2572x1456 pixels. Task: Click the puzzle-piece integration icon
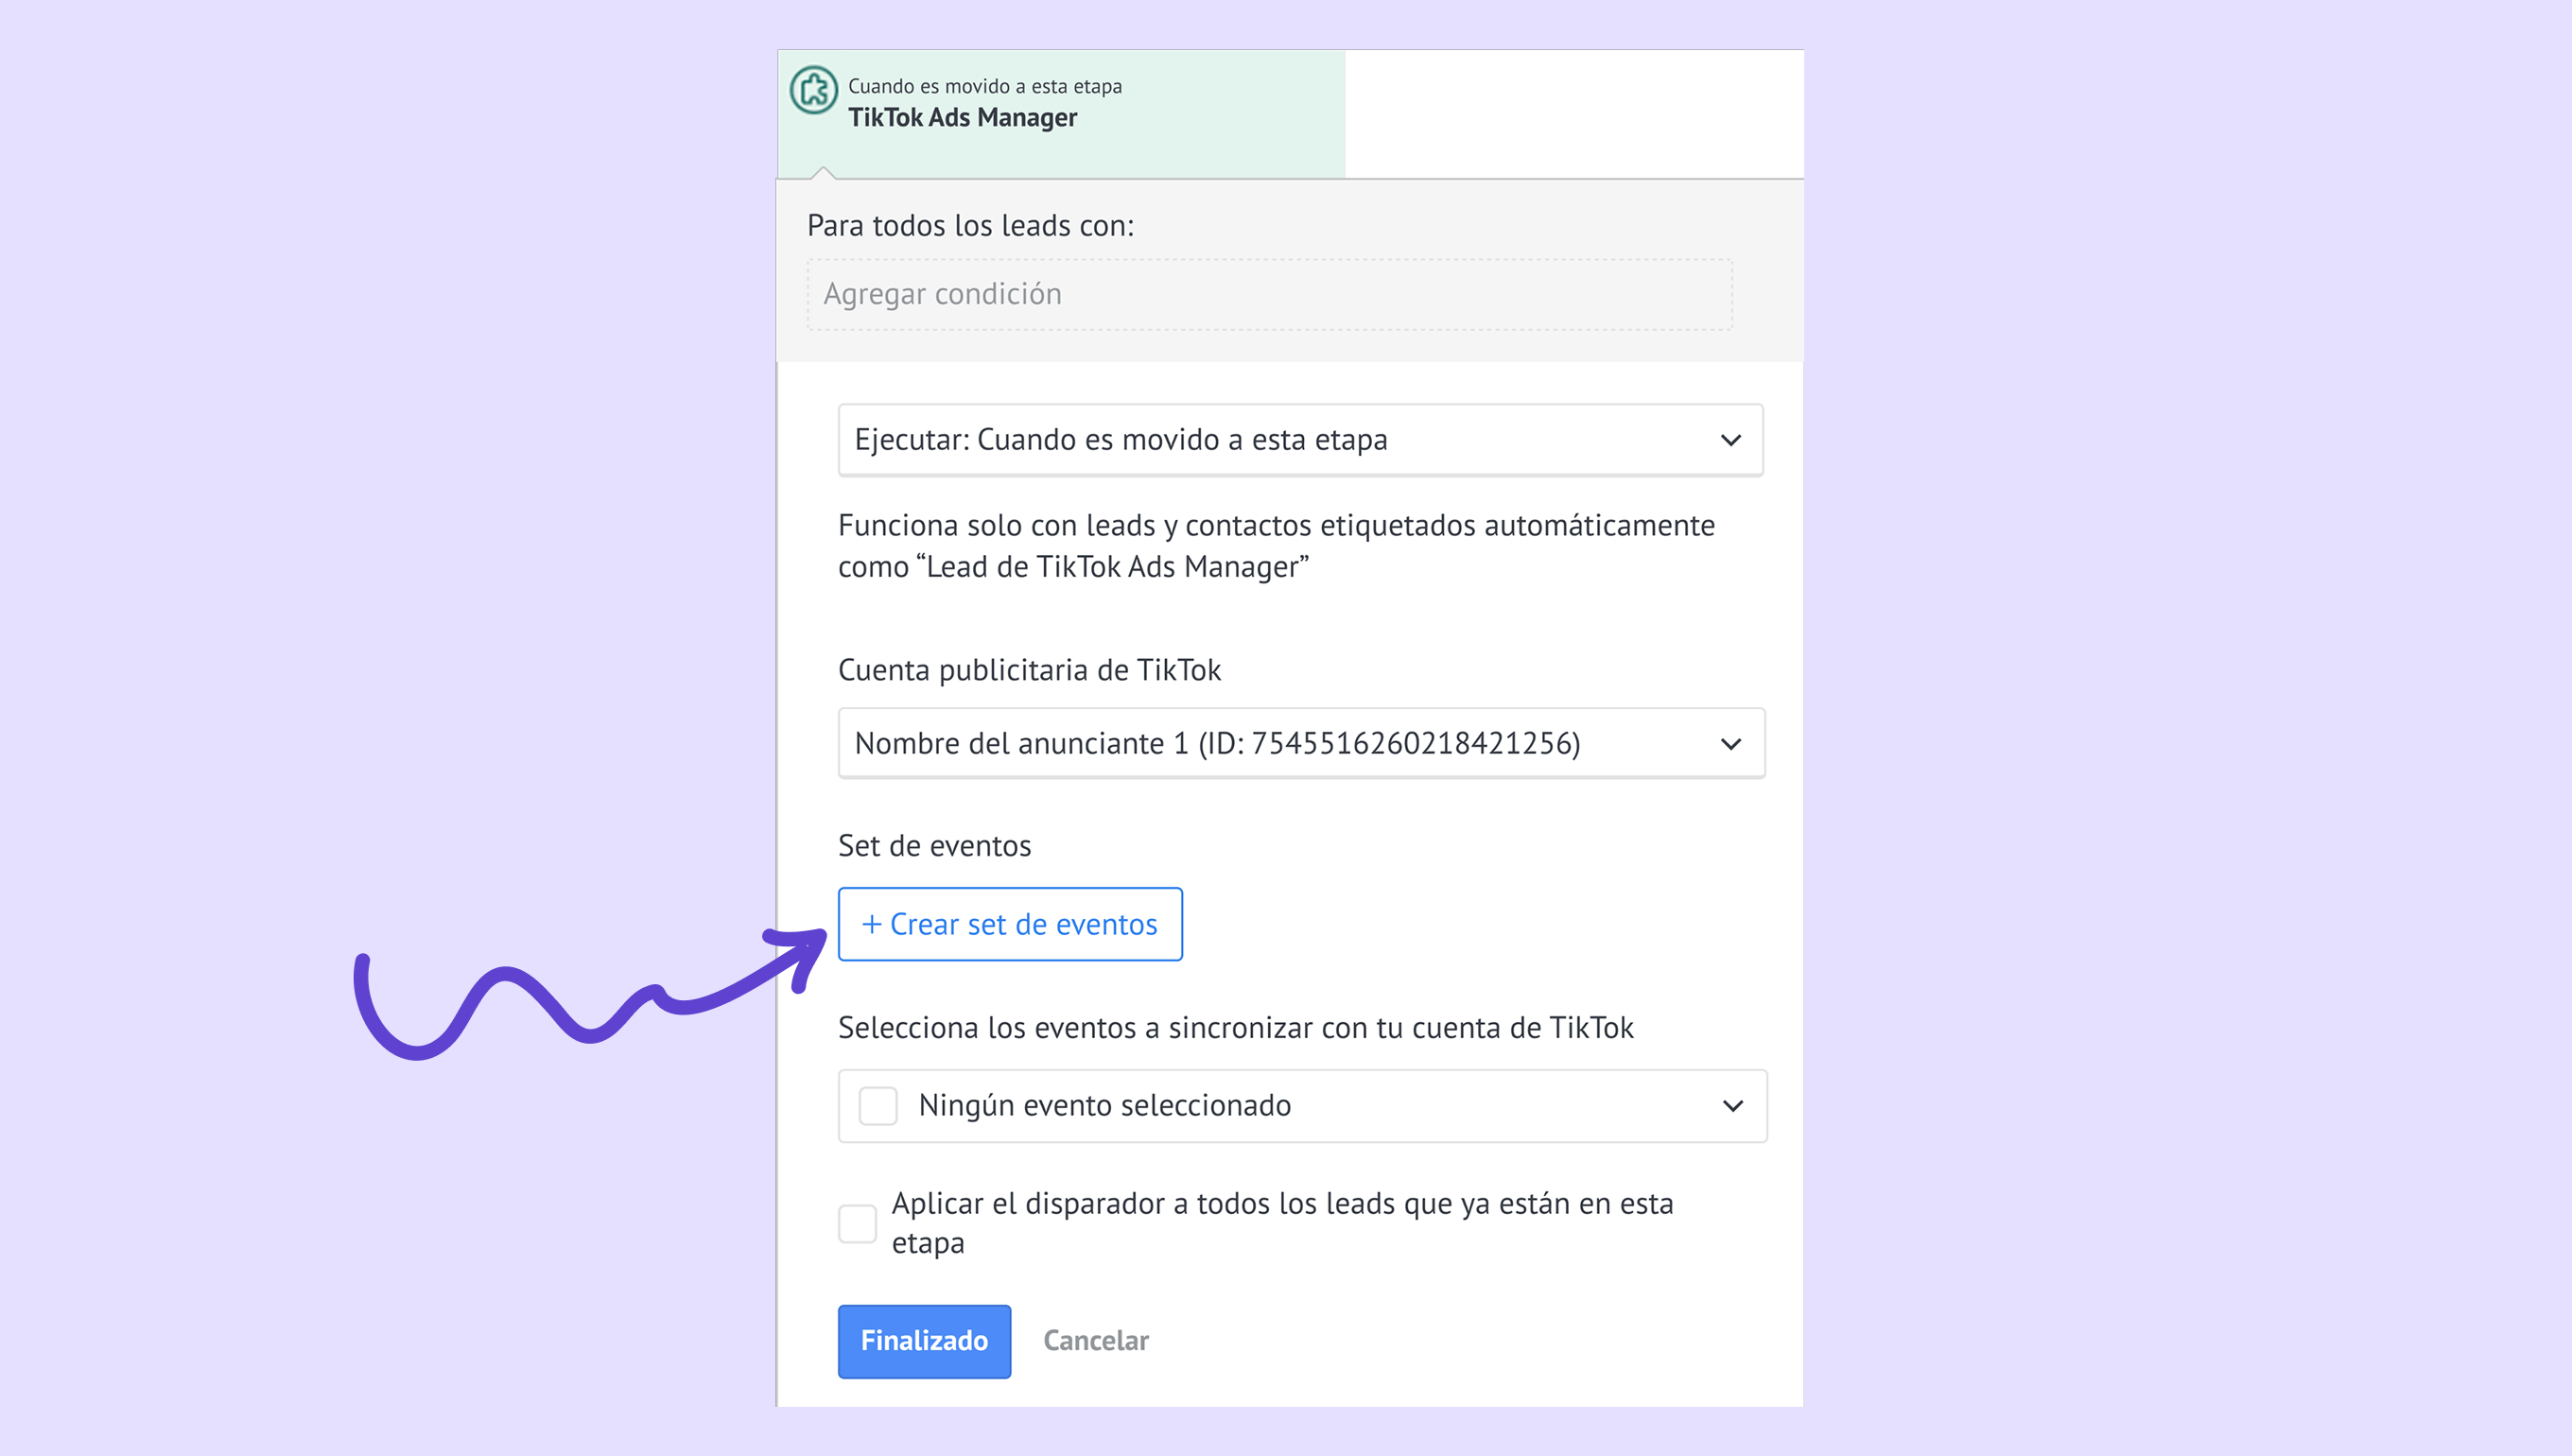point(814,91)
